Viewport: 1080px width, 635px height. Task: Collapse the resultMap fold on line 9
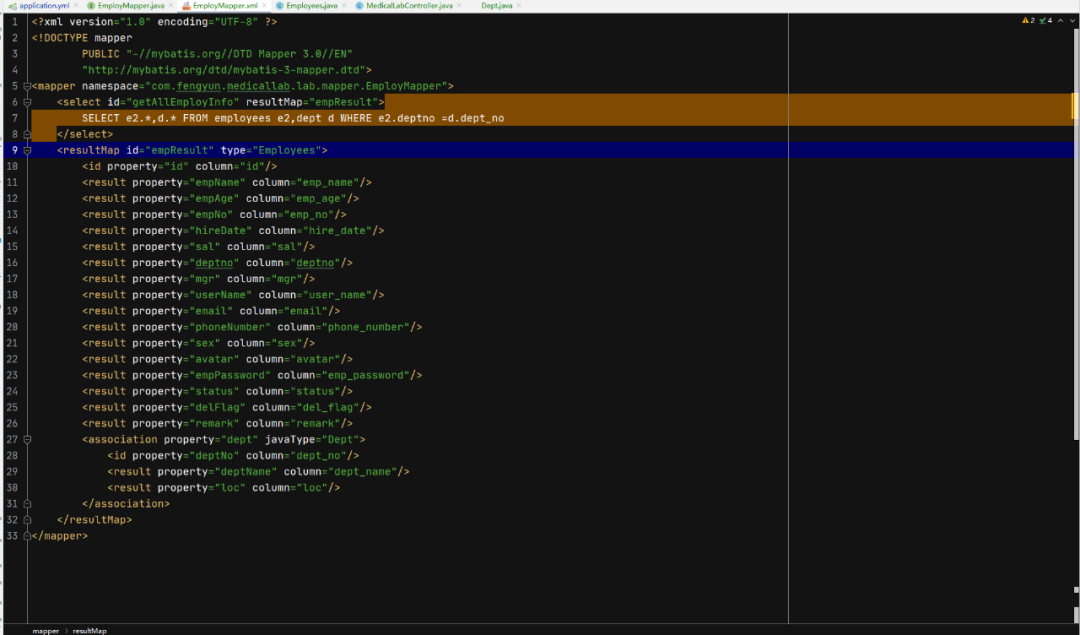tap(27, 150)
